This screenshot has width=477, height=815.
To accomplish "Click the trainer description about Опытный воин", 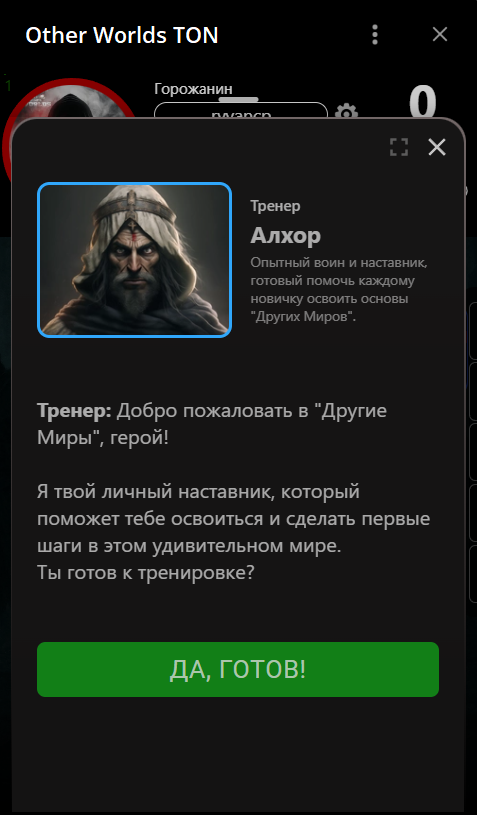I will point(339,290).
